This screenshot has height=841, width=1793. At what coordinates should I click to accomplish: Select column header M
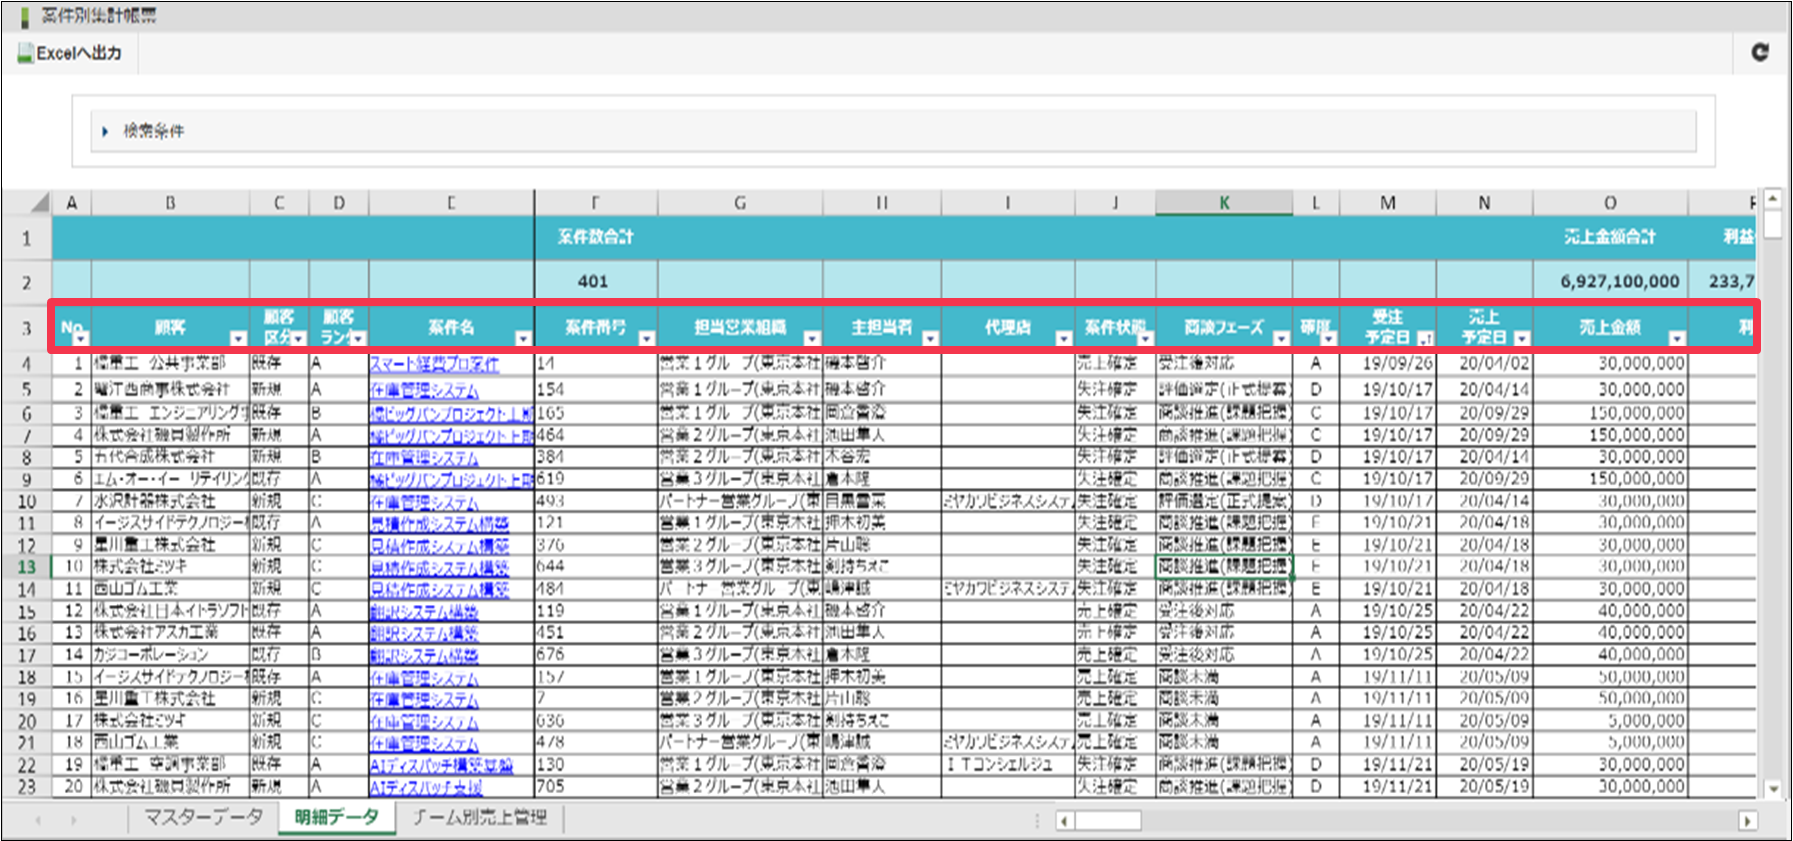(1388, 203)
